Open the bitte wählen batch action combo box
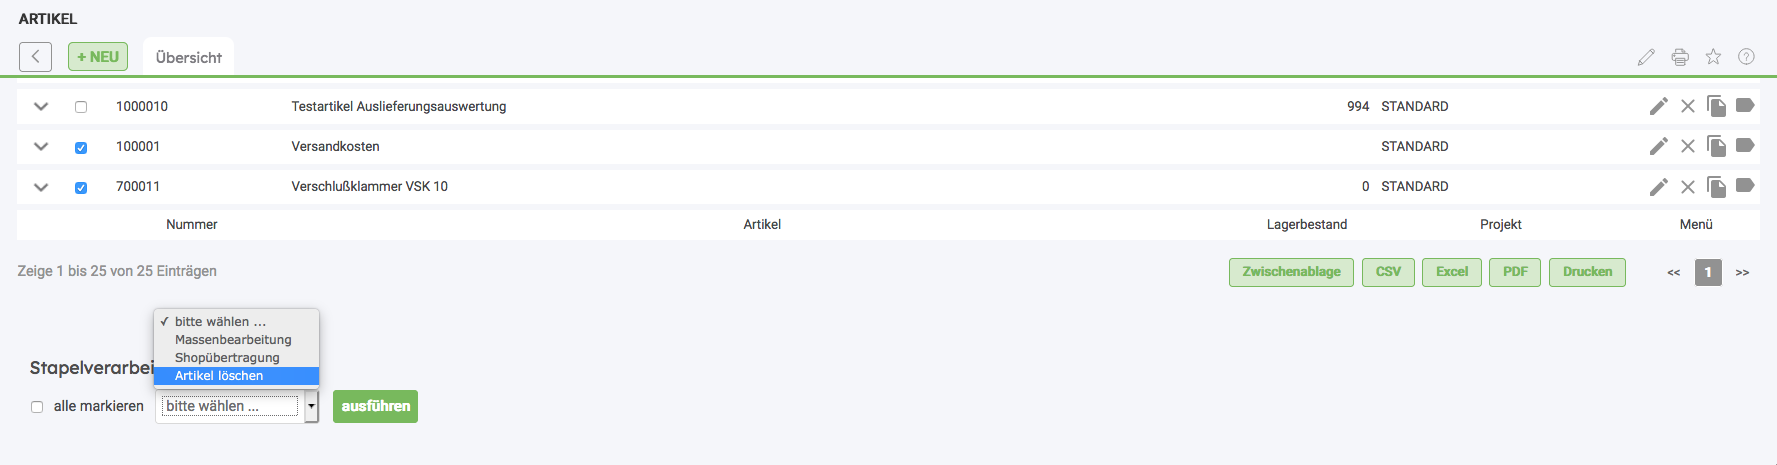 [x=237, y=406]
